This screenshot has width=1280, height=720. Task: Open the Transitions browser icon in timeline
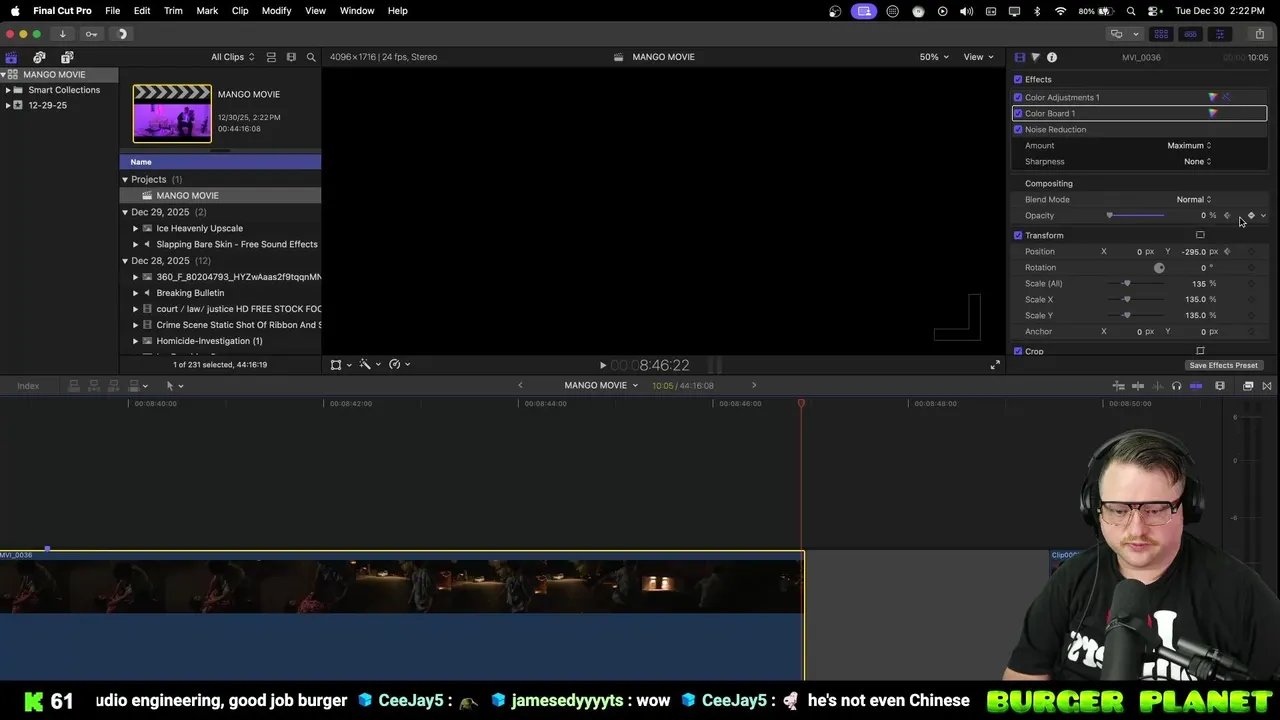[1267, 386]
